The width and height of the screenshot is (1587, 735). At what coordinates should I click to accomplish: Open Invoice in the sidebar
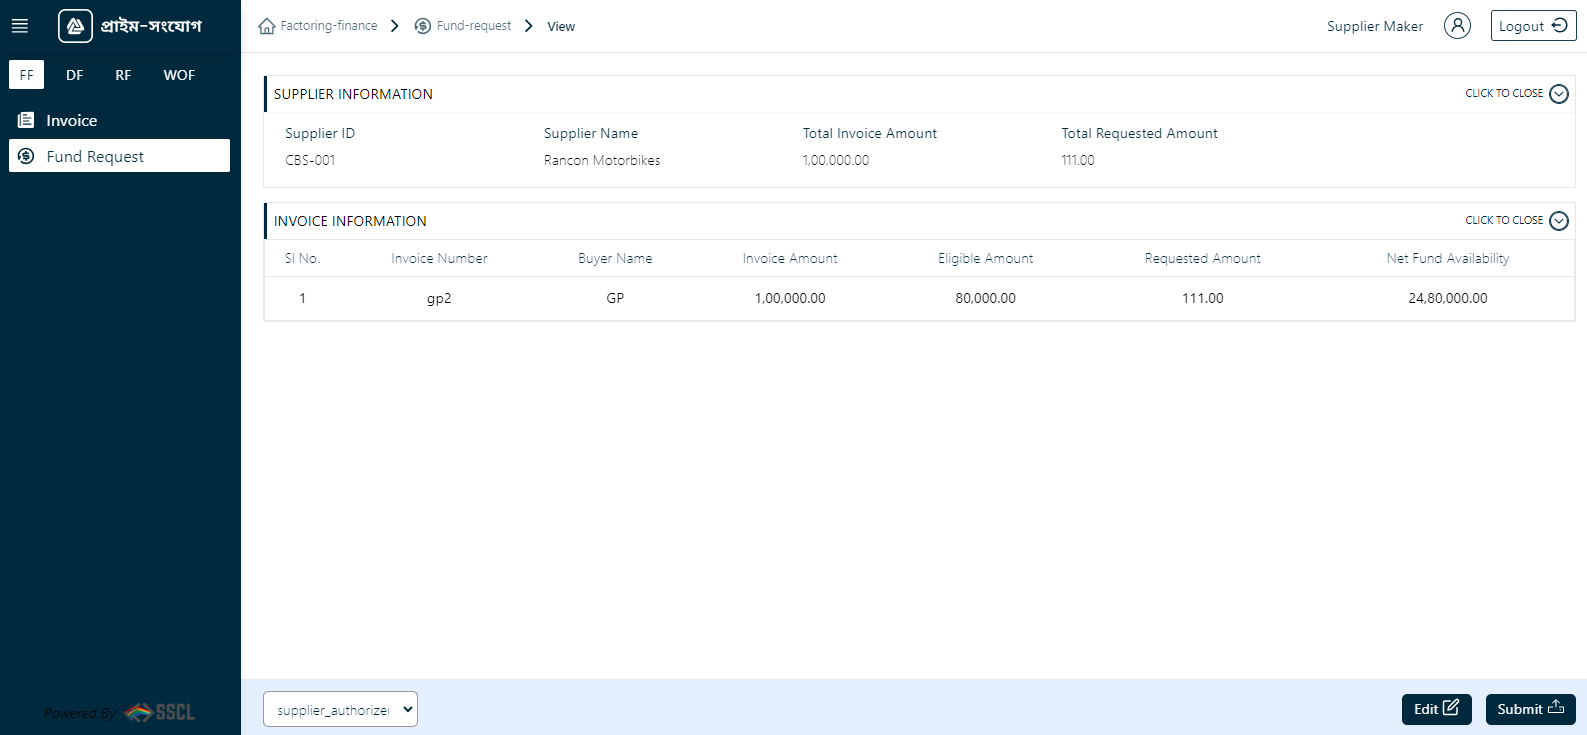pos(119,120)
